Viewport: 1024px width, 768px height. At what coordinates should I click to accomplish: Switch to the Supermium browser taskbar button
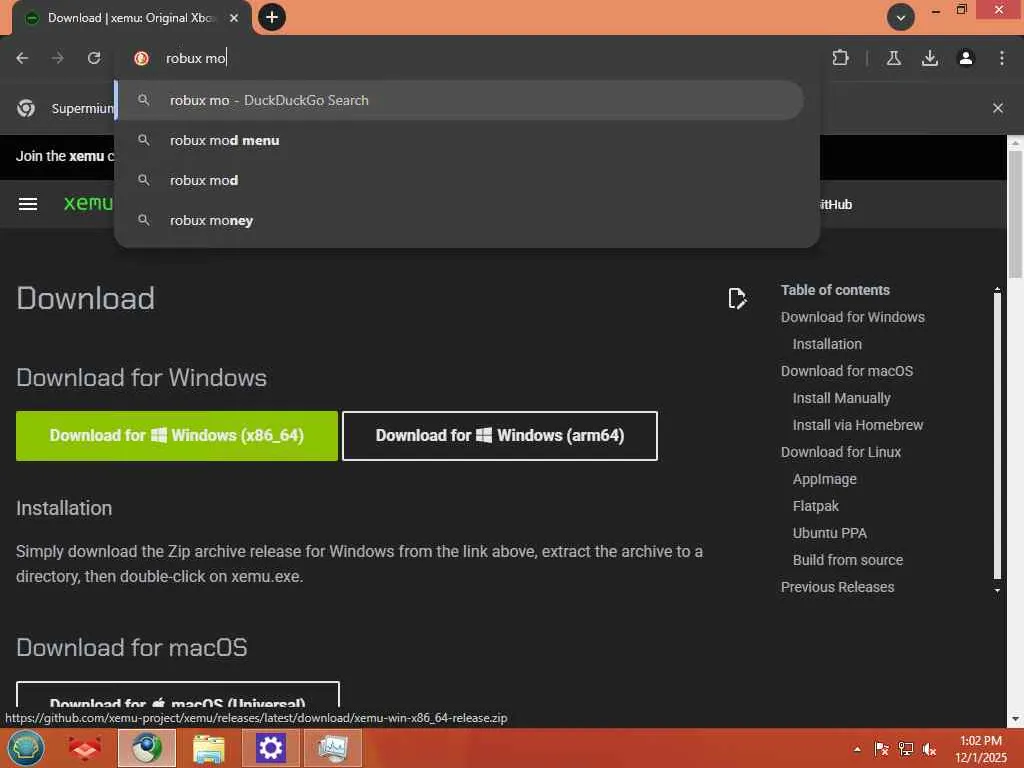coord(147,748)
